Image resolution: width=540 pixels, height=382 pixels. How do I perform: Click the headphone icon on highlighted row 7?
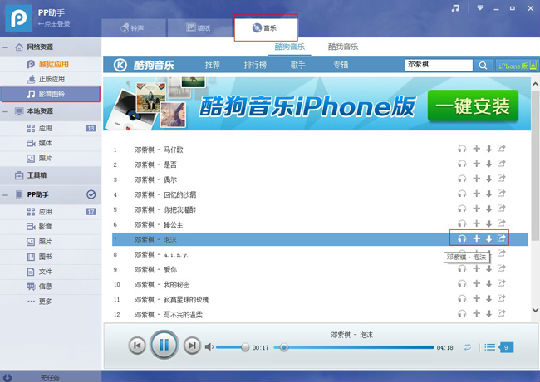[462, 238]
